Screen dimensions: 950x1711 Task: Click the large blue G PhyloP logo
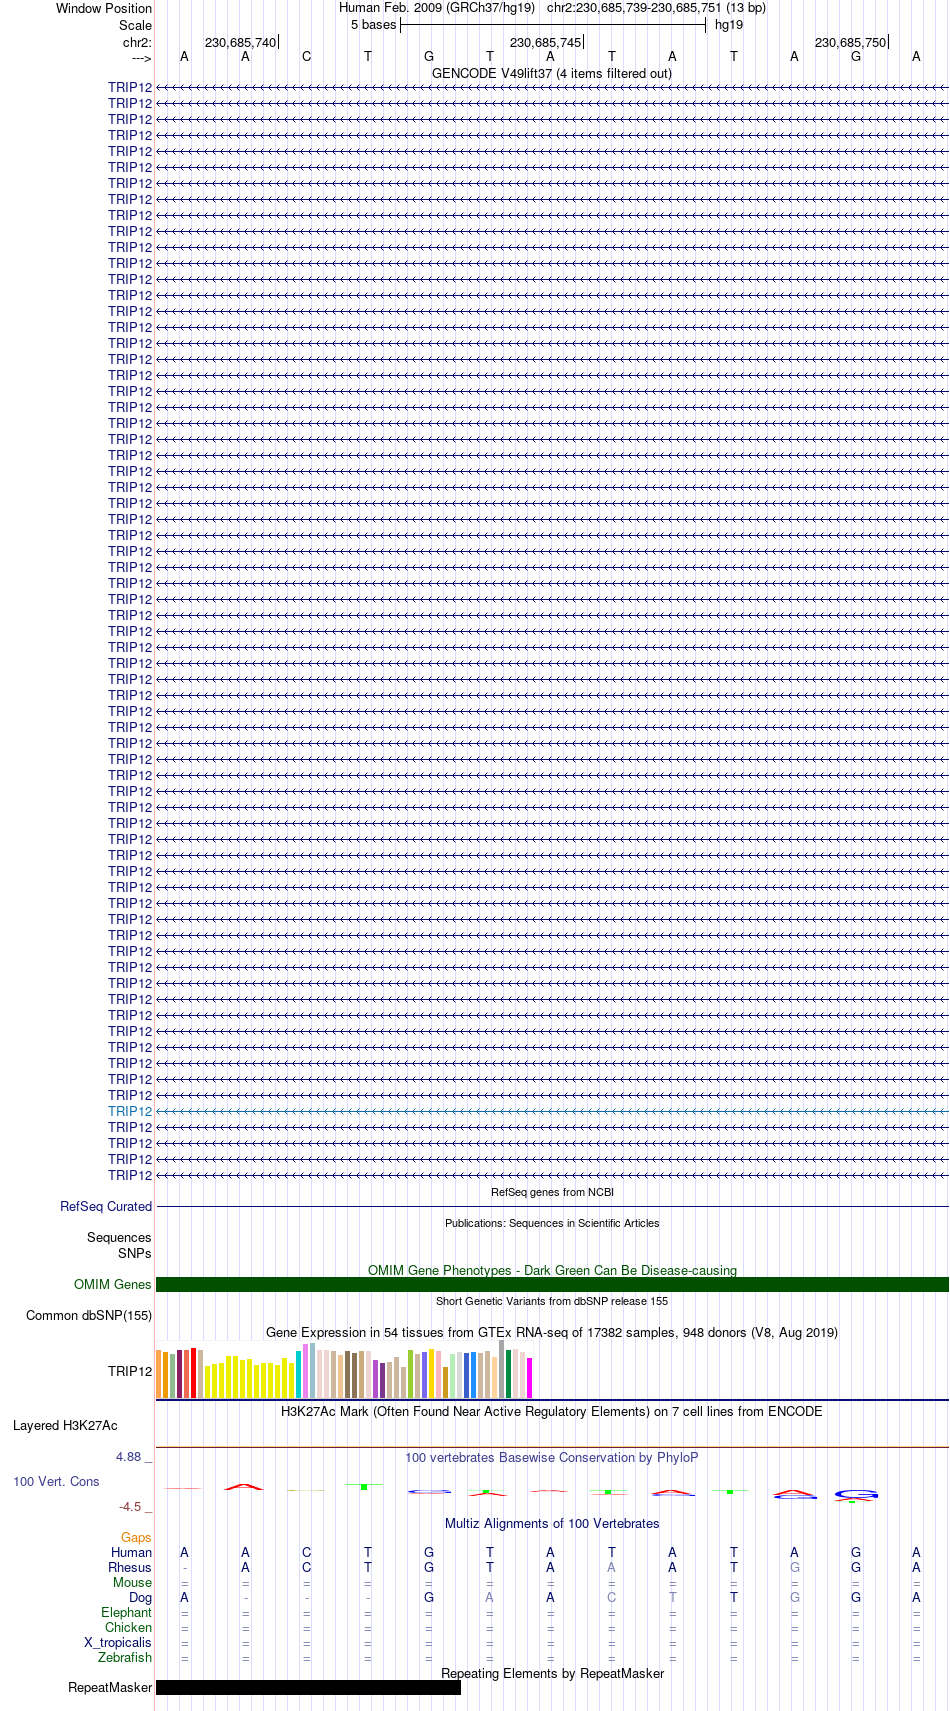[x=856, y=1496]
